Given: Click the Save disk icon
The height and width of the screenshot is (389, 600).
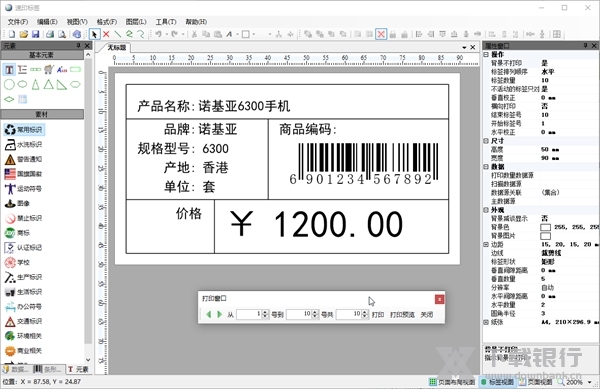Looking at the screenshot, I should pyautogui.click(x=36, y=34).
